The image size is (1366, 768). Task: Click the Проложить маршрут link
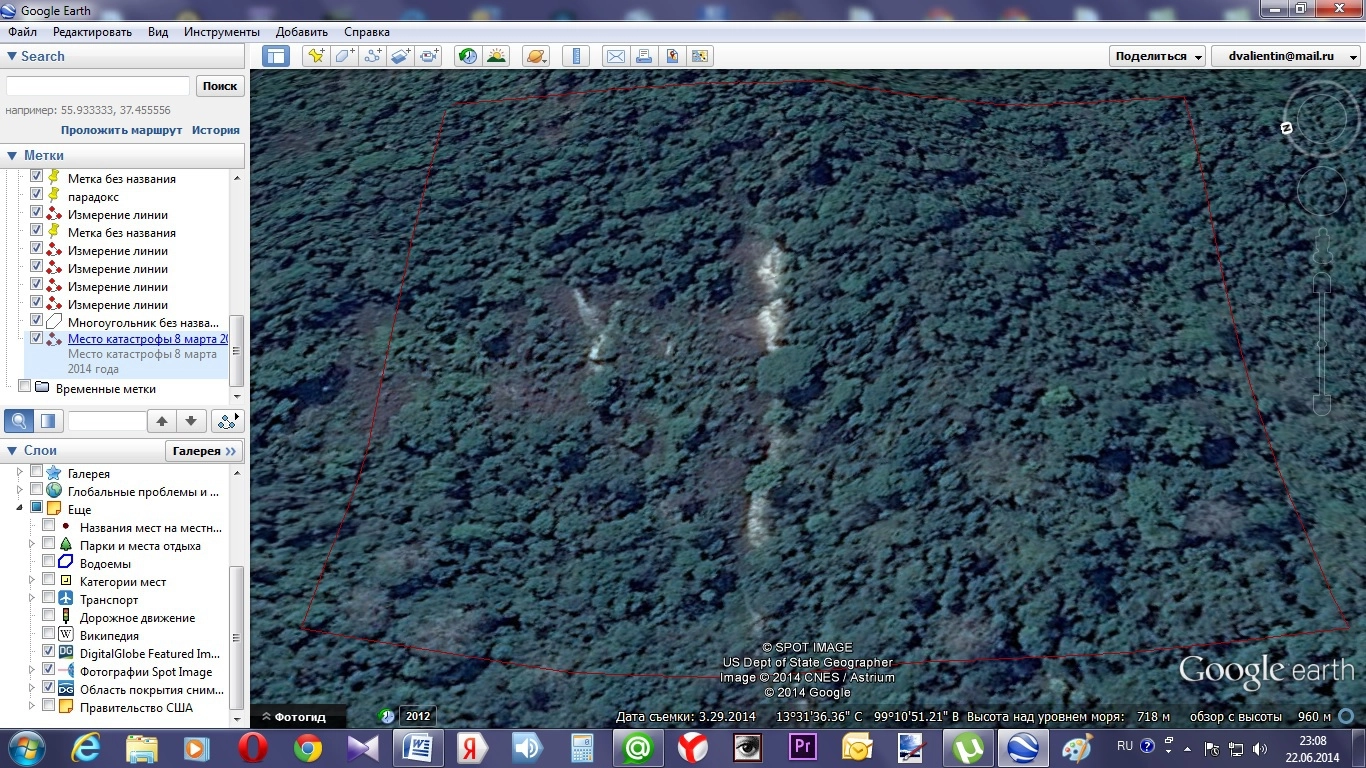click(x=121, y=130)
